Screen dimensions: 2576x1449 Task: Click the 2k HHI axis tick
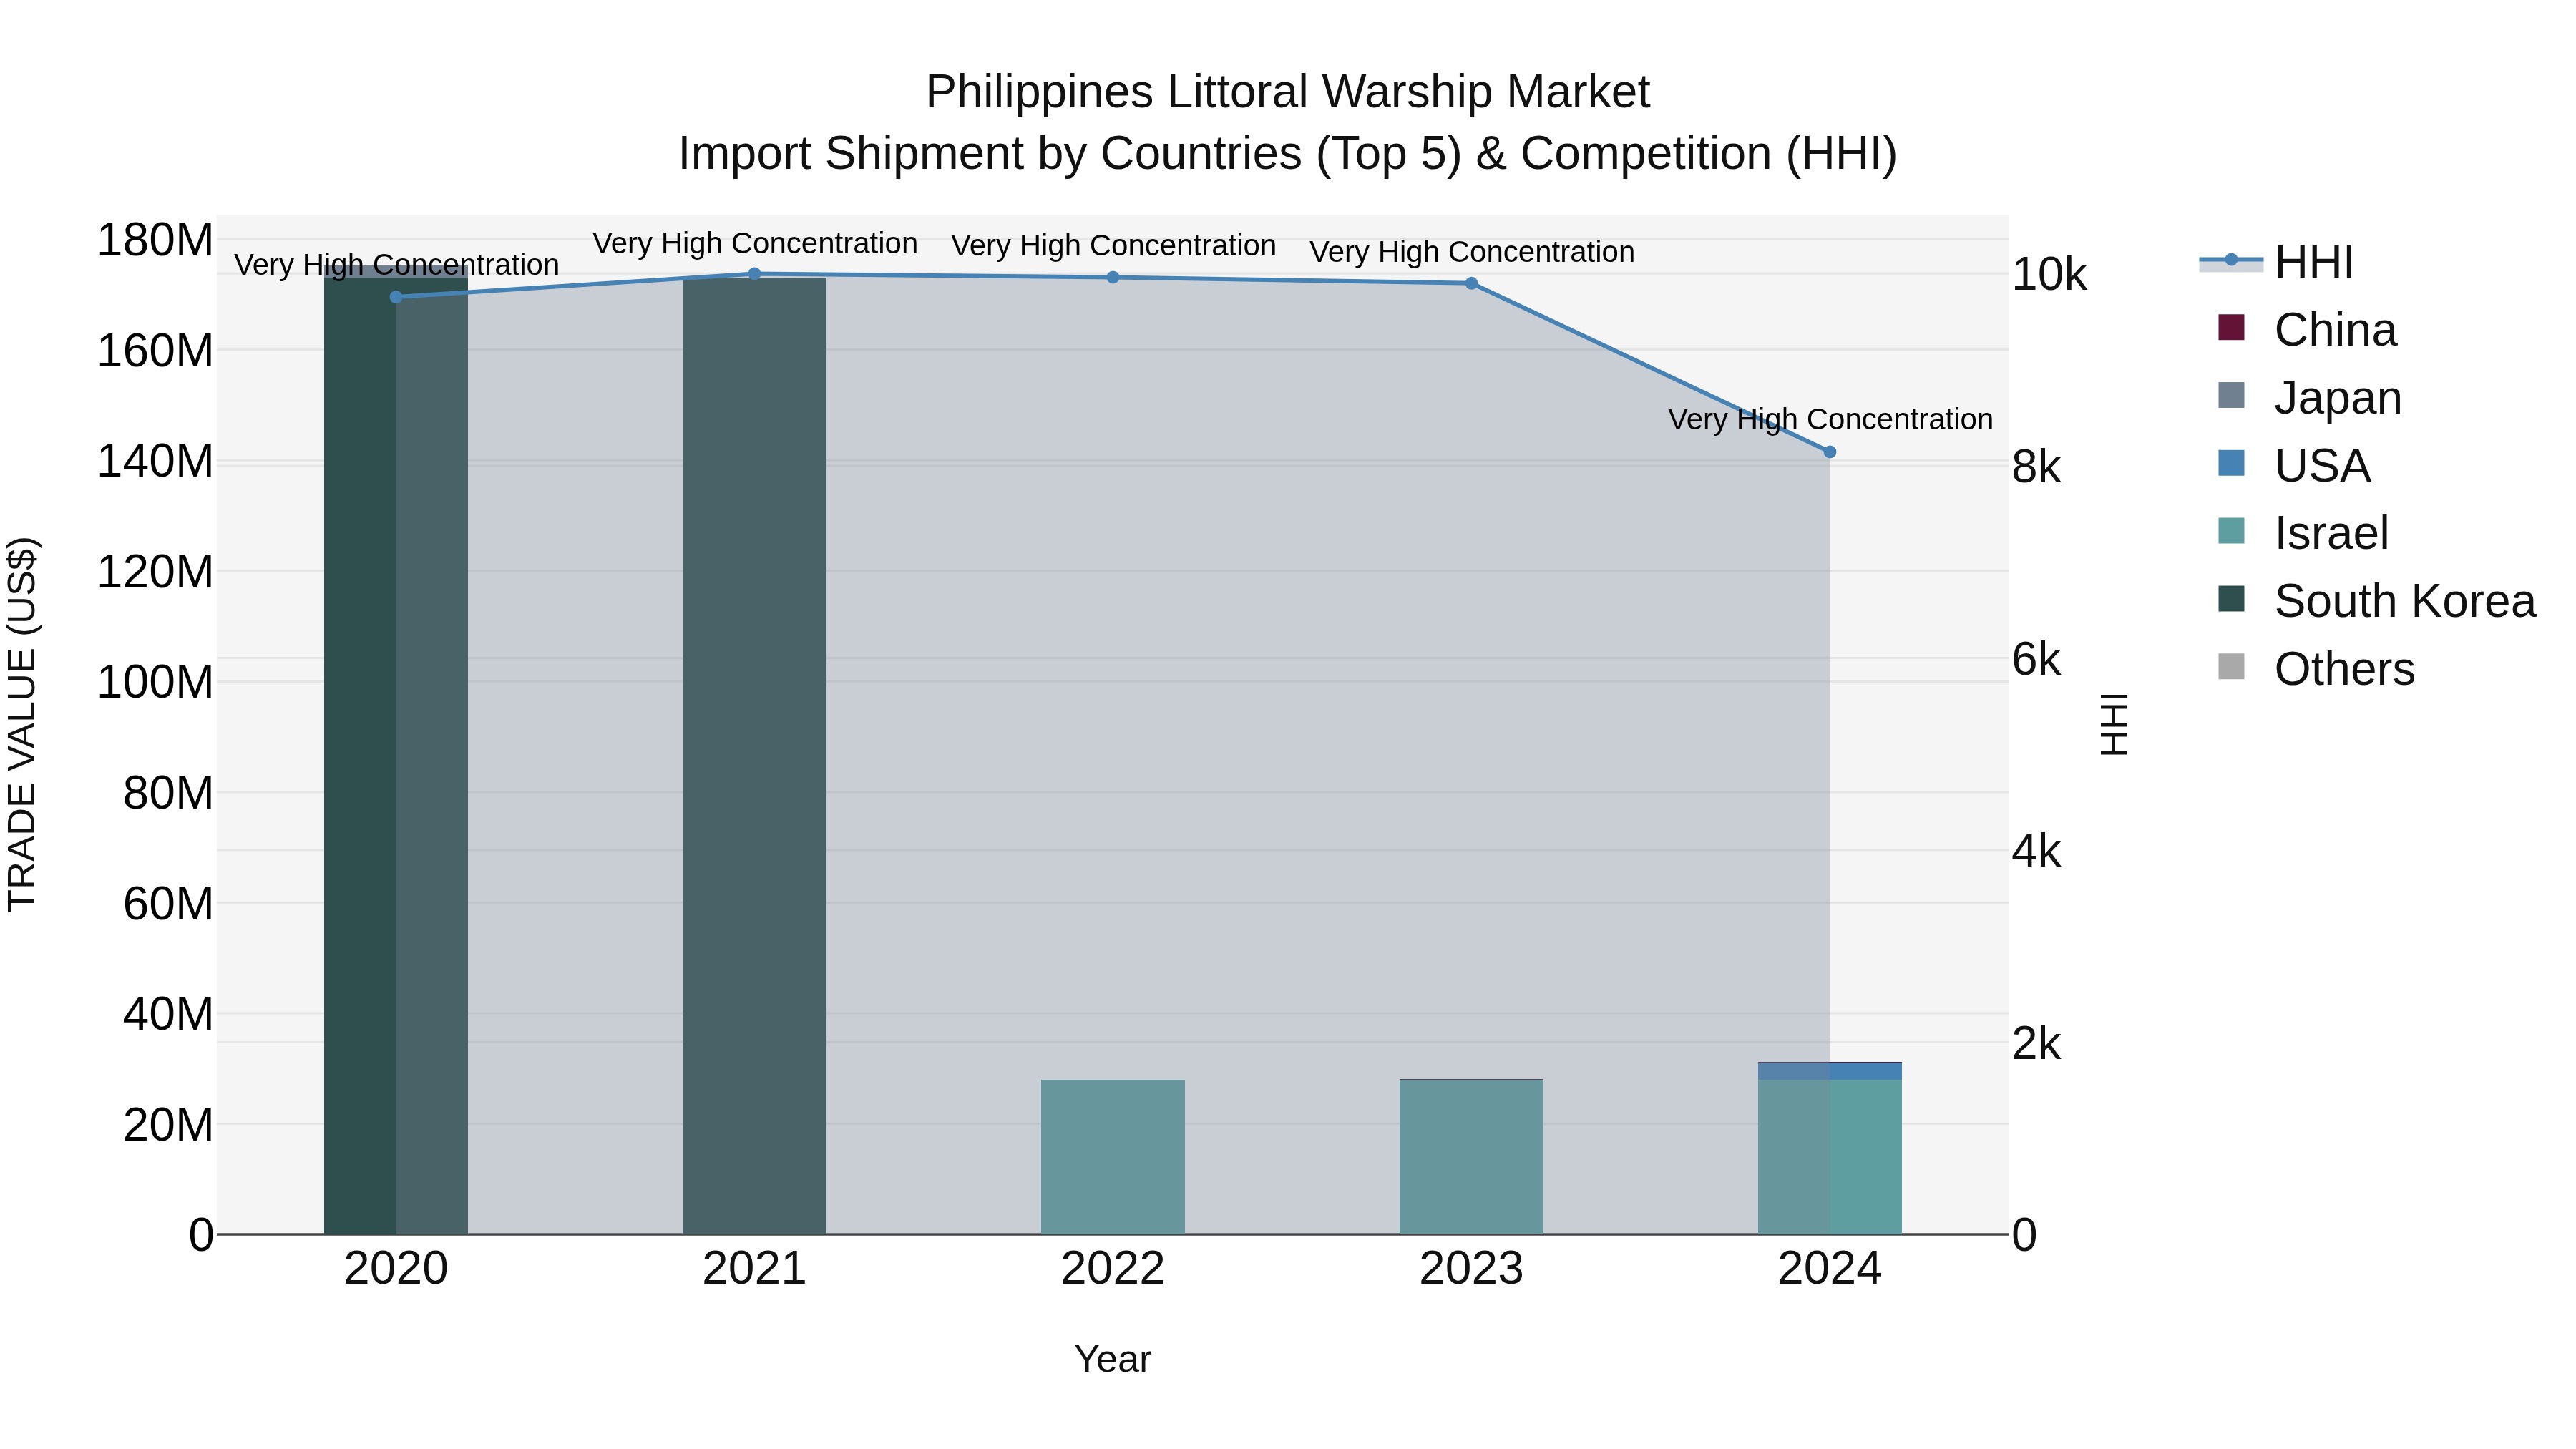pos(2036,1044)
